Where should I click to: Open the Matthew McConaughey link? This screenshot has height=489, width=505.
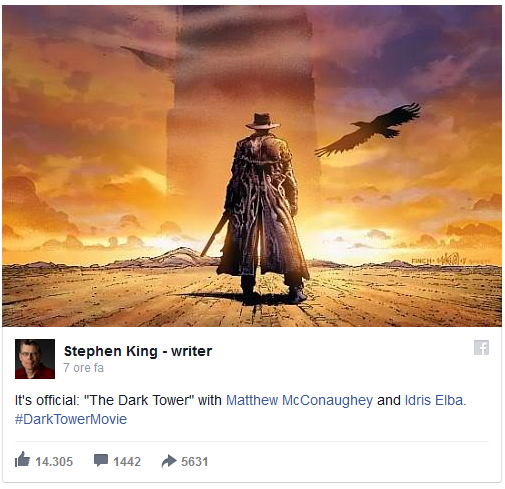click(299, 400)
